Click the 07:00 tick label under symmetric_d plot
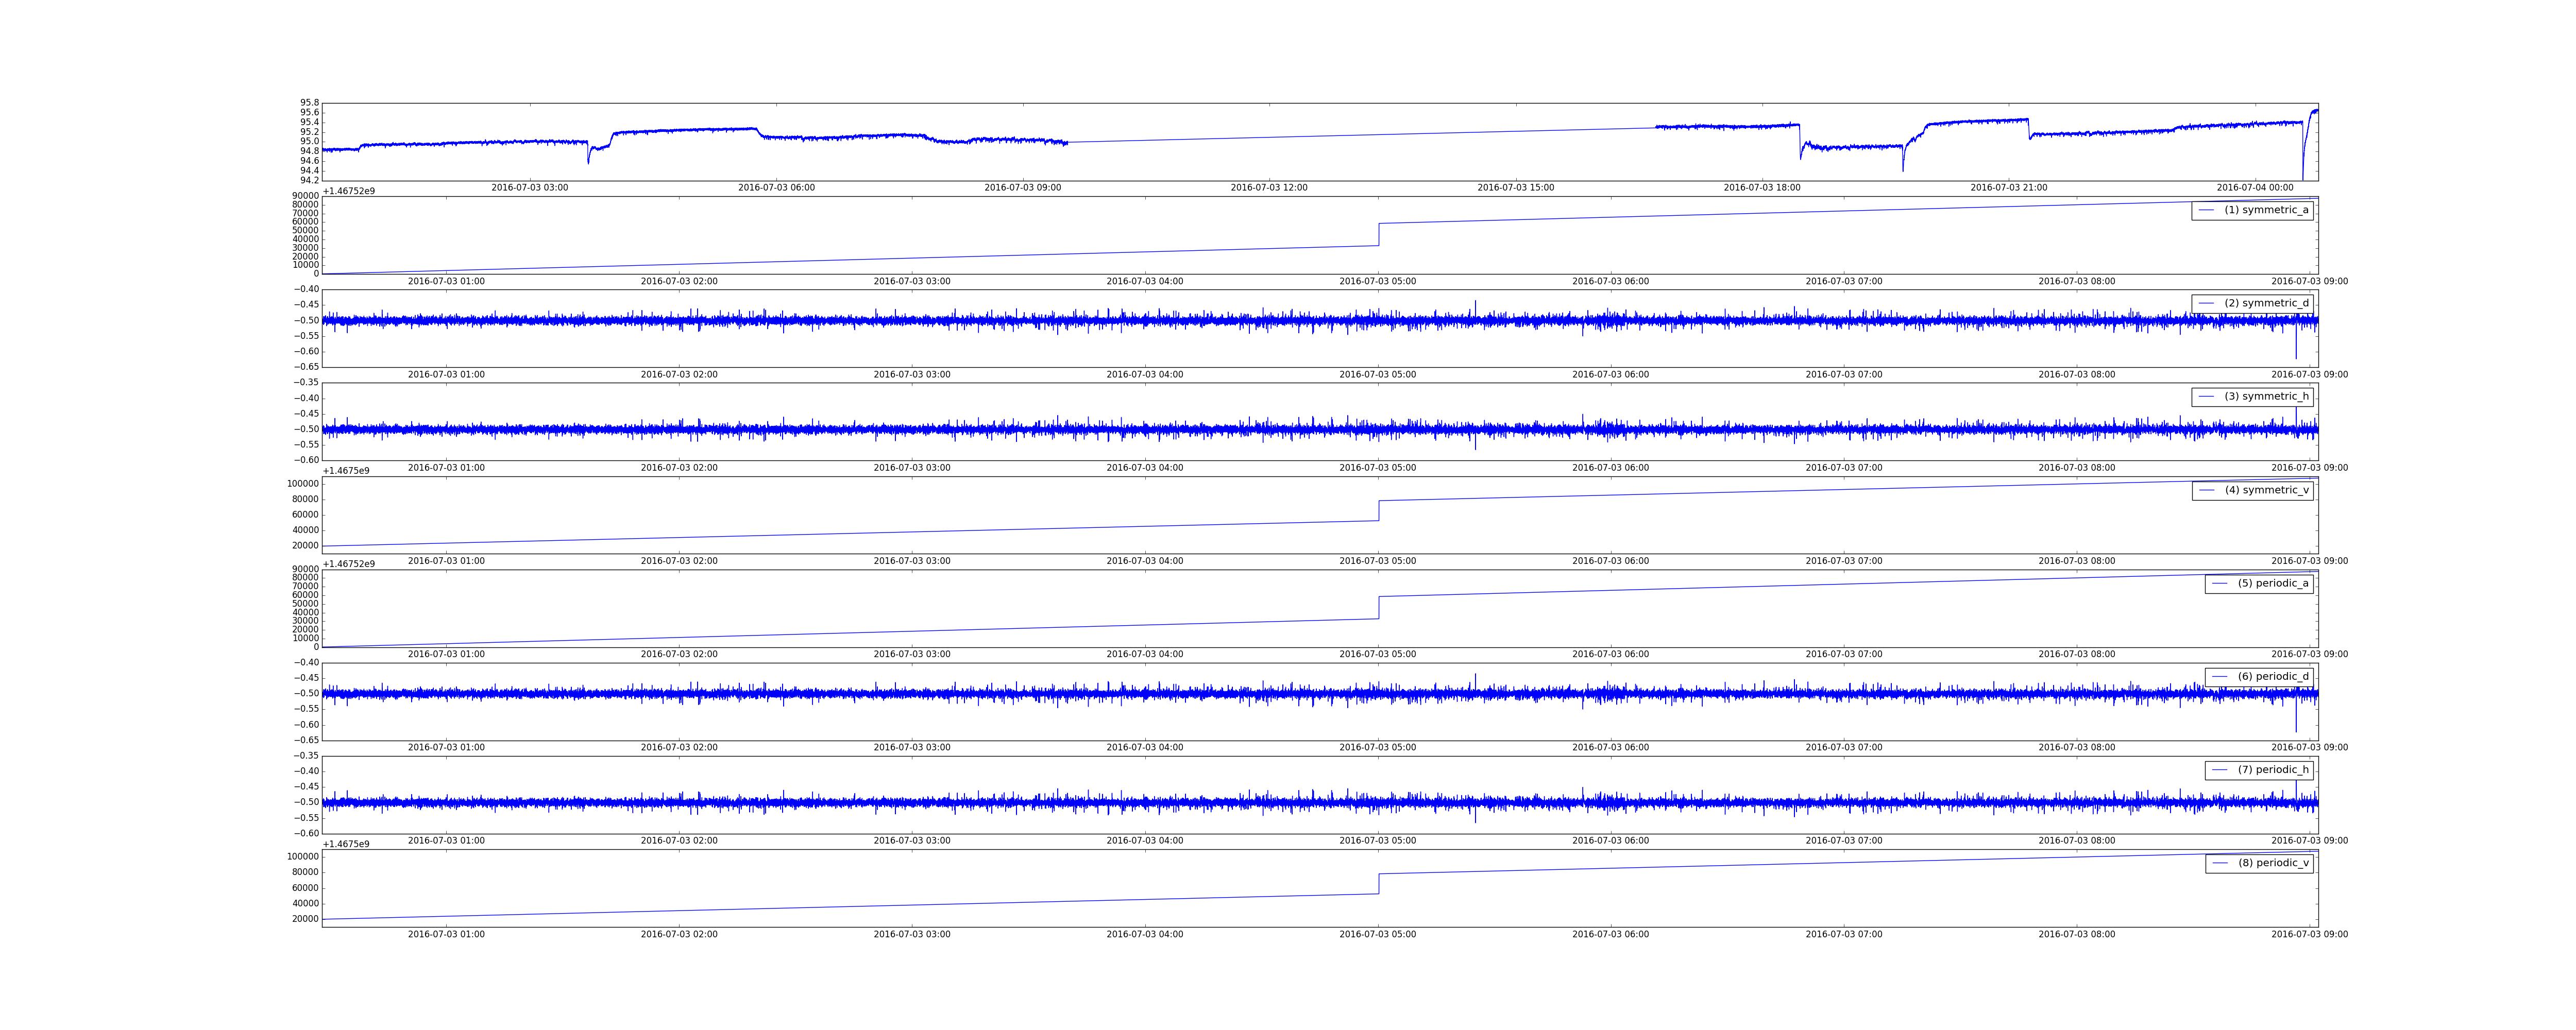The height and width of the screenshot is (1030, 2576). point(1844,375)
